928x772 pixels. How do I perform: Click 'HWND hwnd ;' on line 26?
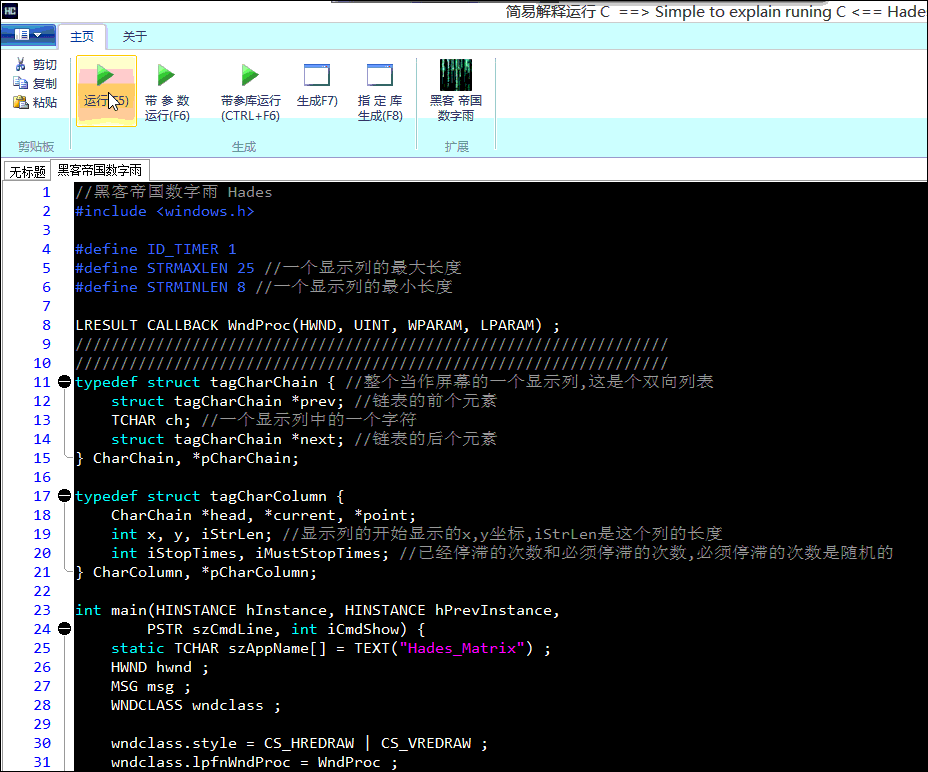[x=160, y=667]
